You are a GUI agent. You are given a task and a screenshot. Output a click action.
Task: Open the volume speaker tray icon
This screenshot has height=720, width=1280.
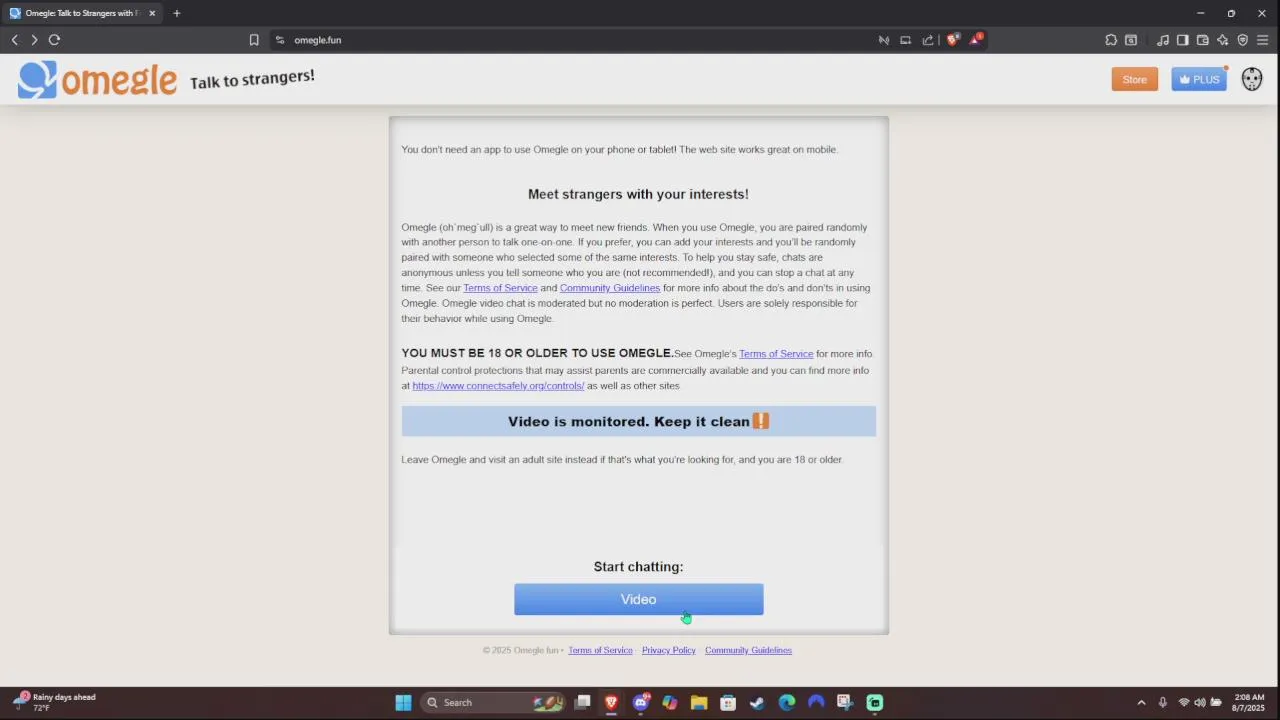[x=1200, y=702]
